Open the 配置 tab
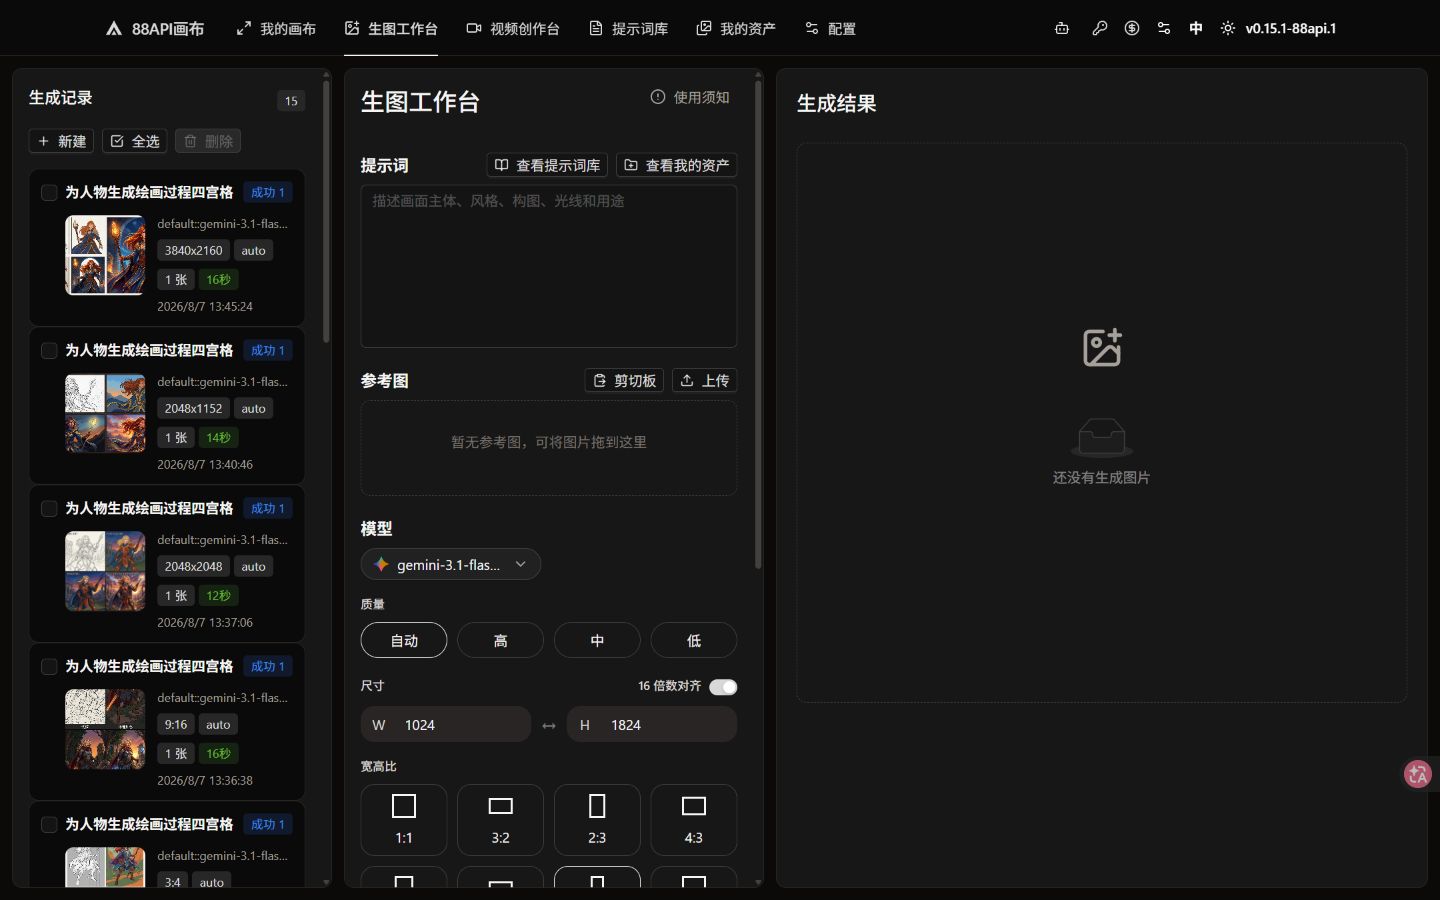Viewport: 1440px width, 900px height. 830,29
